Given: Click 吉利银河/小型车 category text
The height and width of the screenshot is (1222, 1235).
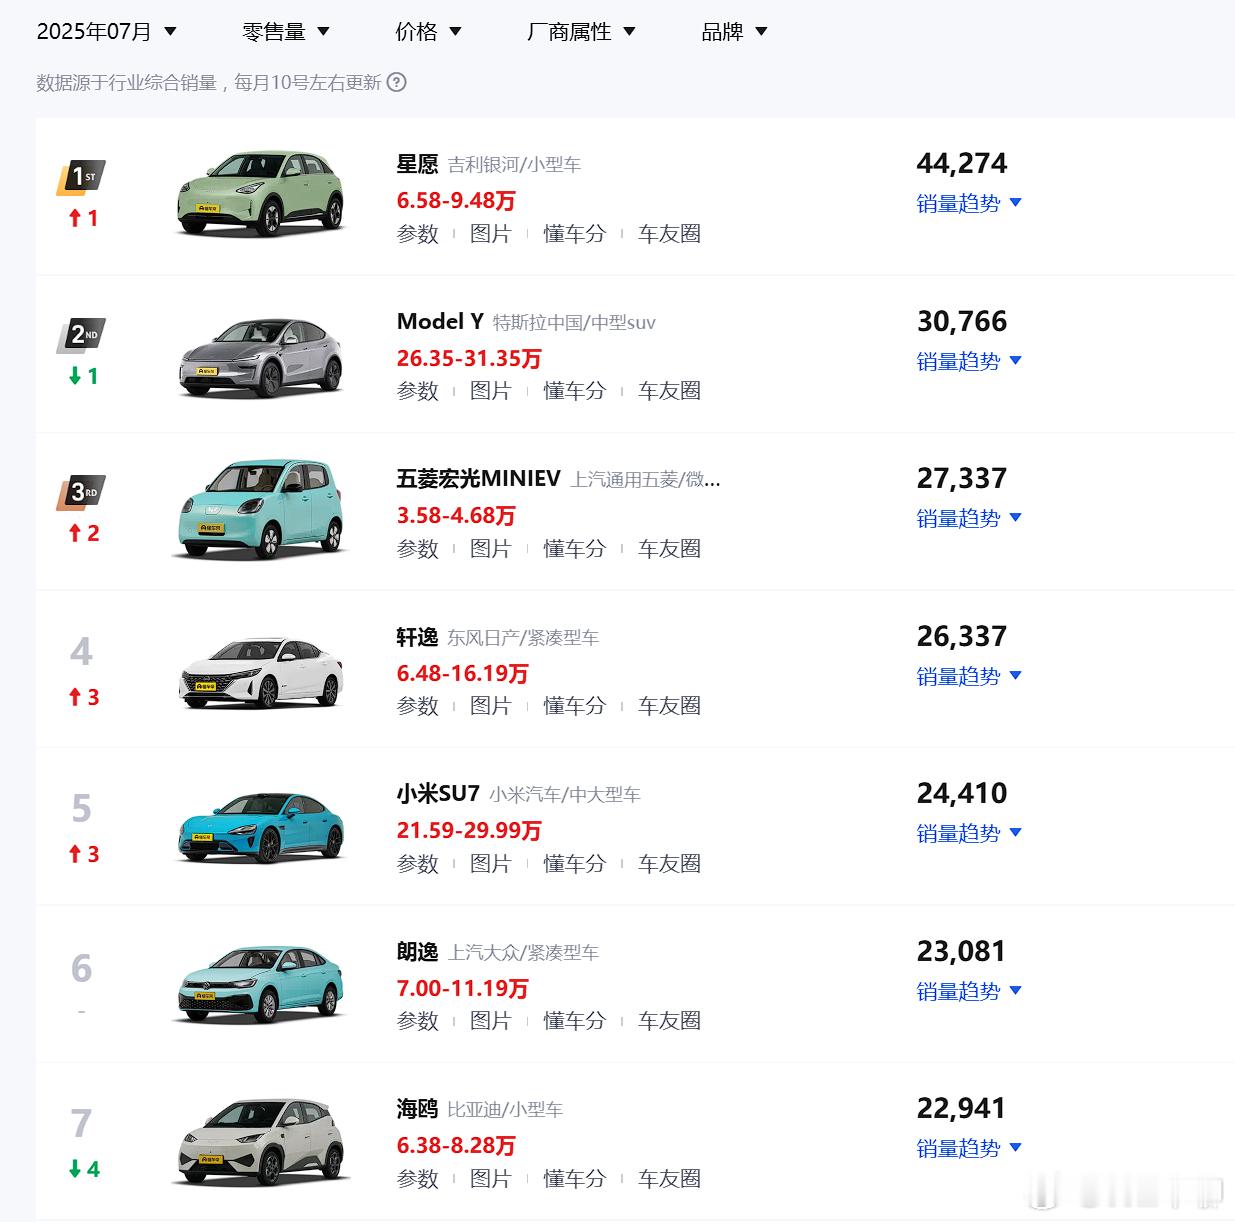Looking at the screenshot, I should point(514,165).
